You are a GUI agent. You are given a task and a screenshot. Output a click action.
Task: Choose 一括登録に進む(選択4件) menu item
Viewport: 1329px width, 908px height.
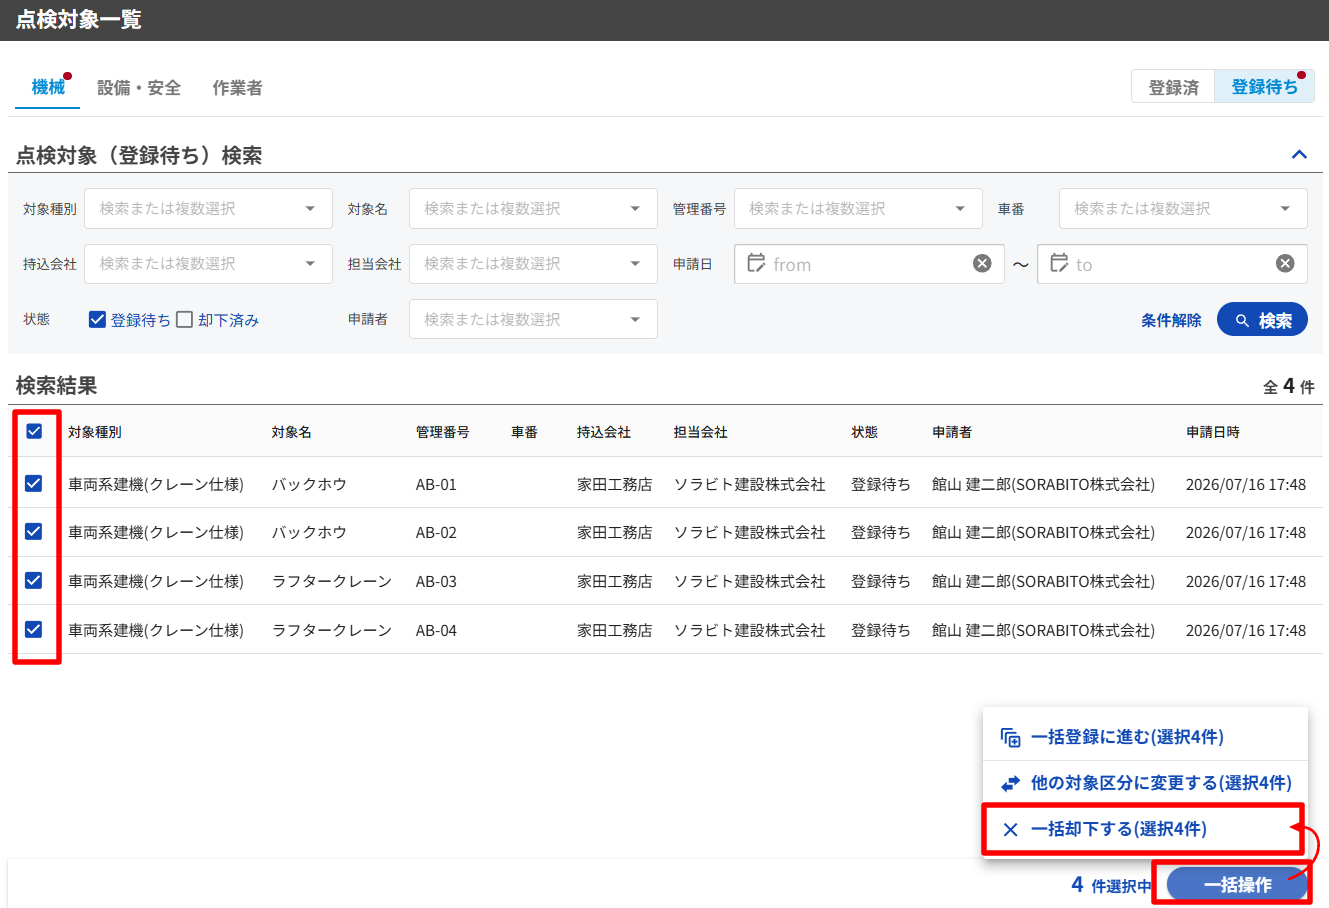coord(1145,737)
